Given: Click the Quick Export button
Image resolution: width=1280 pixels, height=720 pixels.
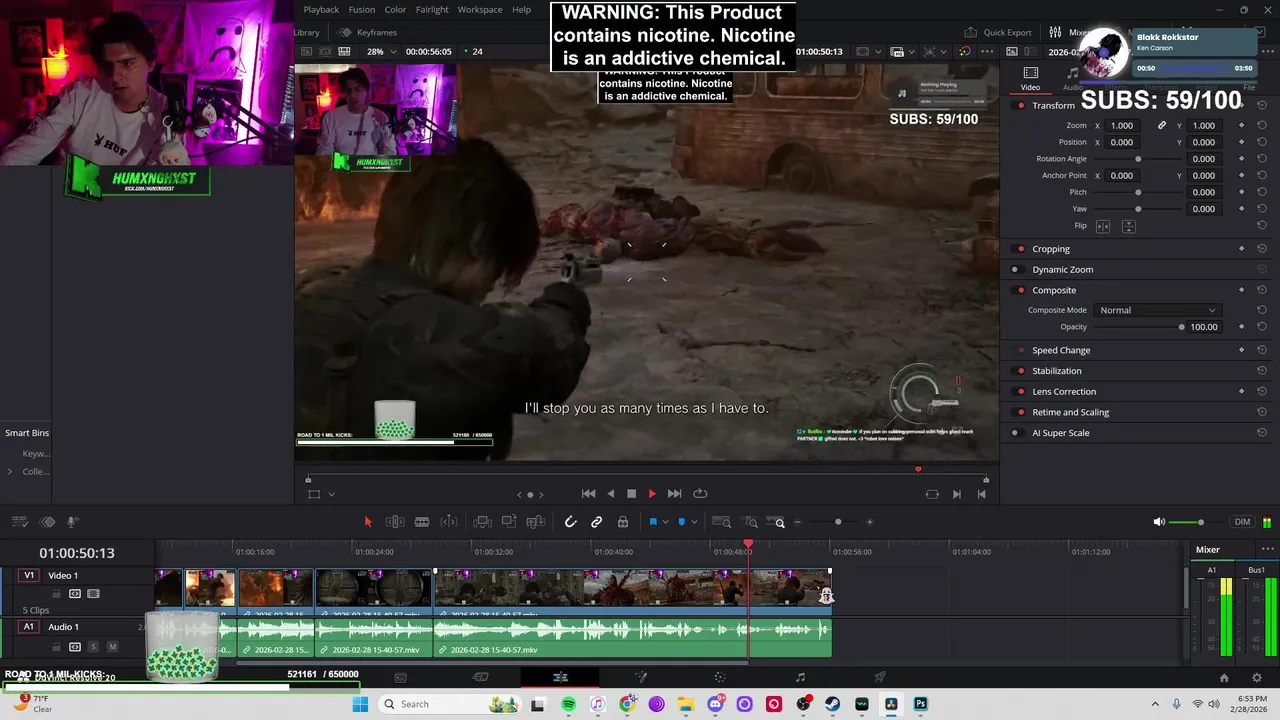Looking at the screenshot, I should 998,32.
